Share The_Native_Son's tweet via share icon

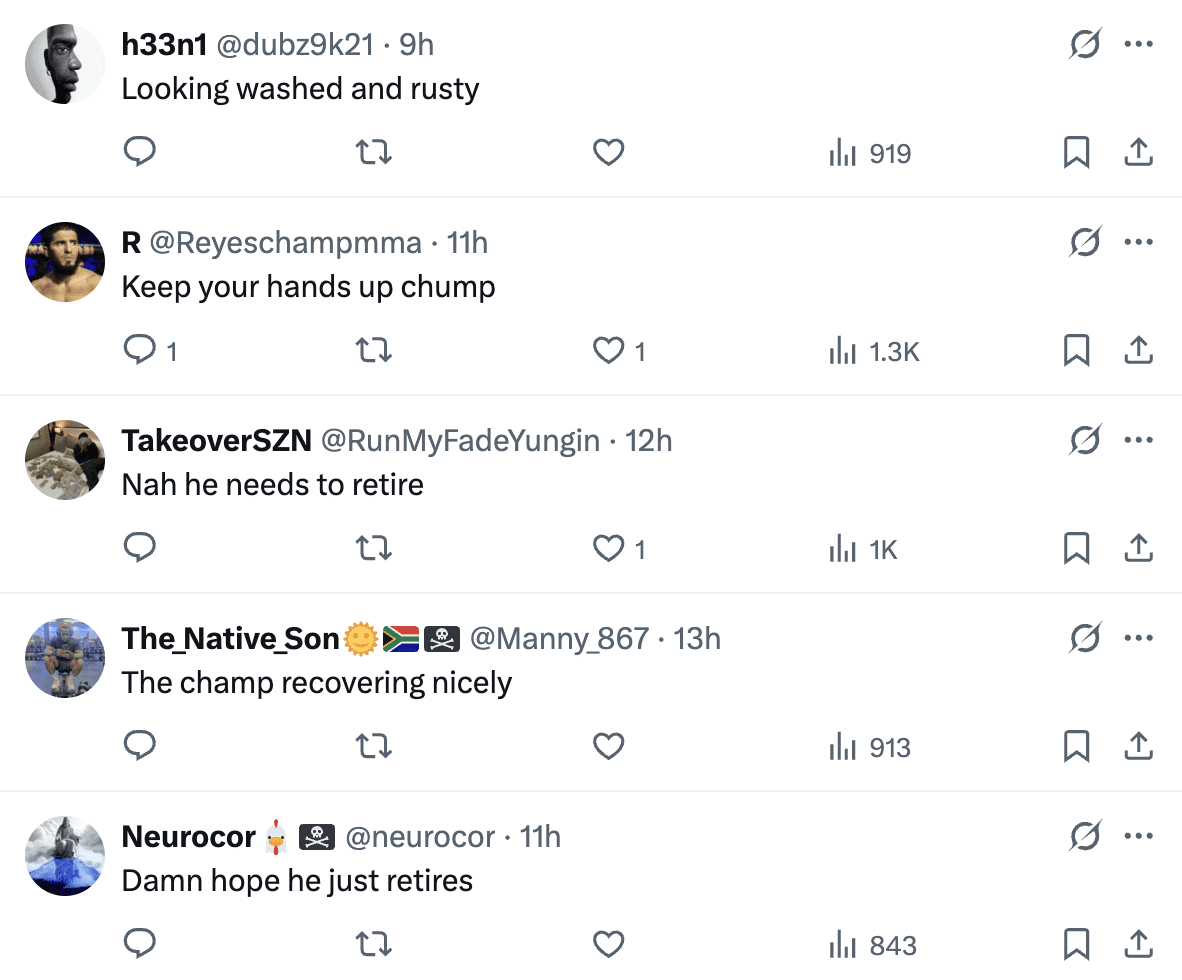pyautogui.click(x=1139, y=746)
